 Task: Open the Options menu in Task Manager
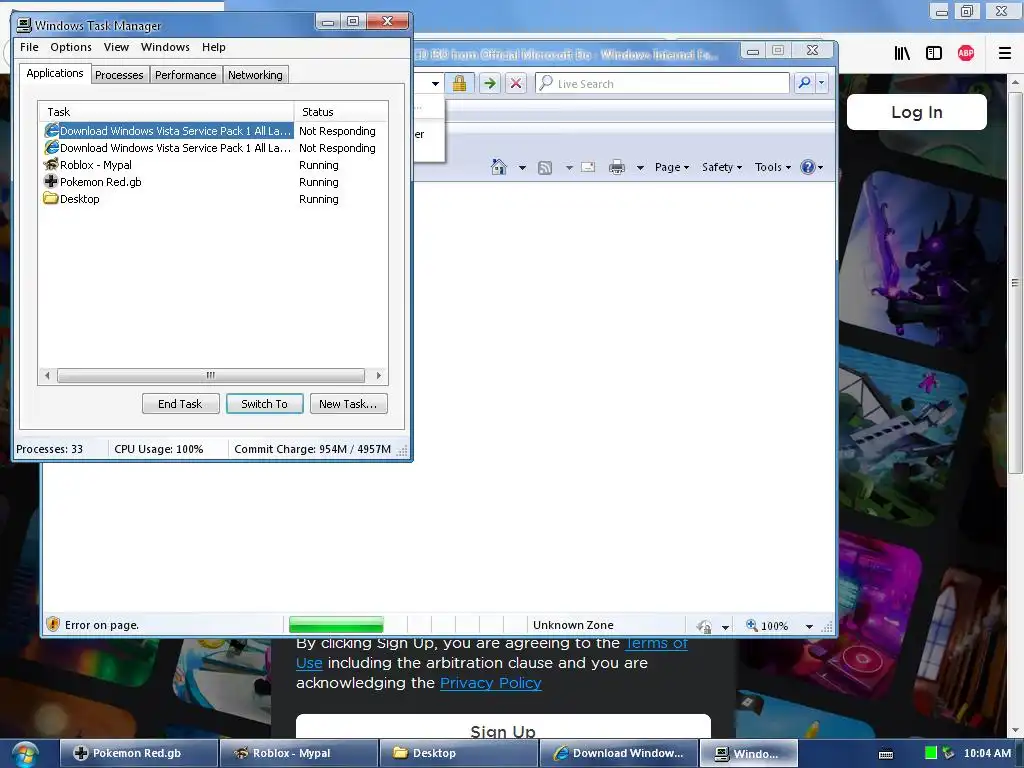point(71,47)
